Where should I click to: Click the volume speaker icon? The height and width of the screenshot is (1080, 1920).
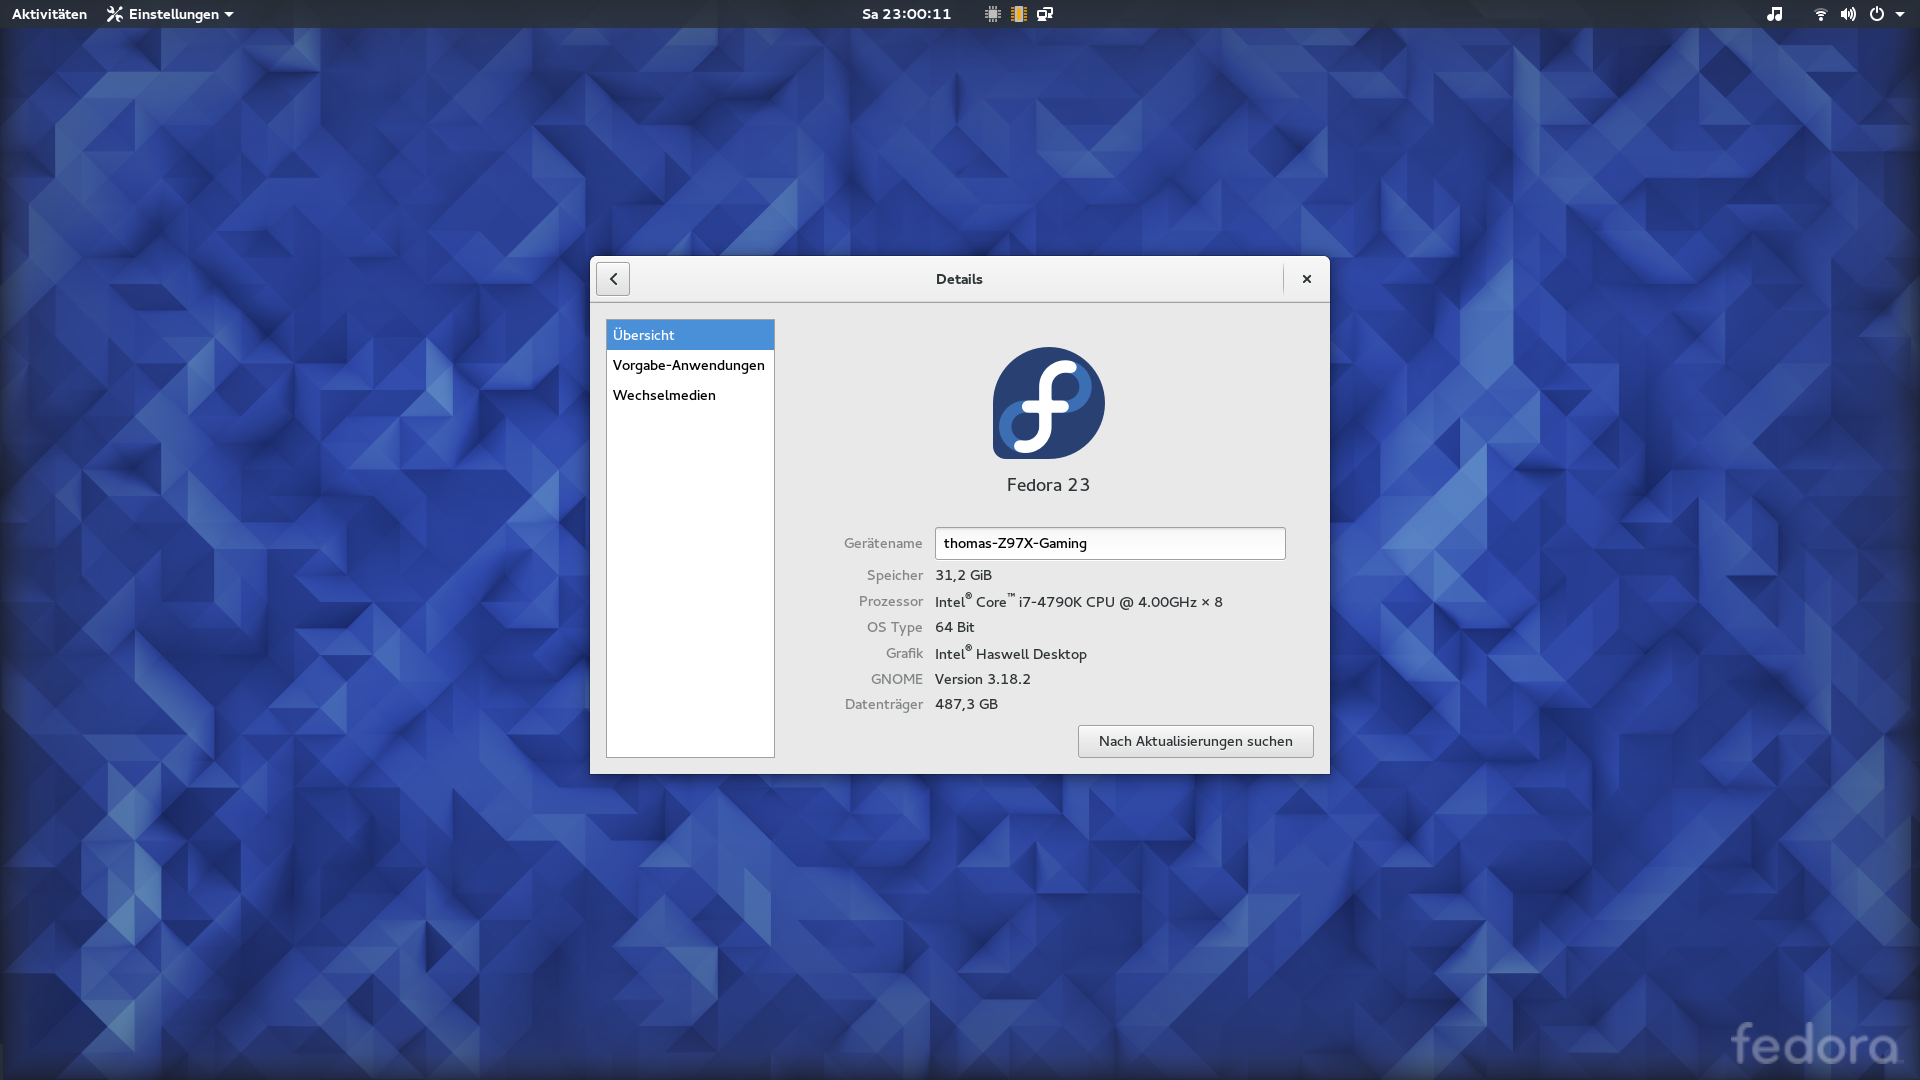tap(1848, 14)
